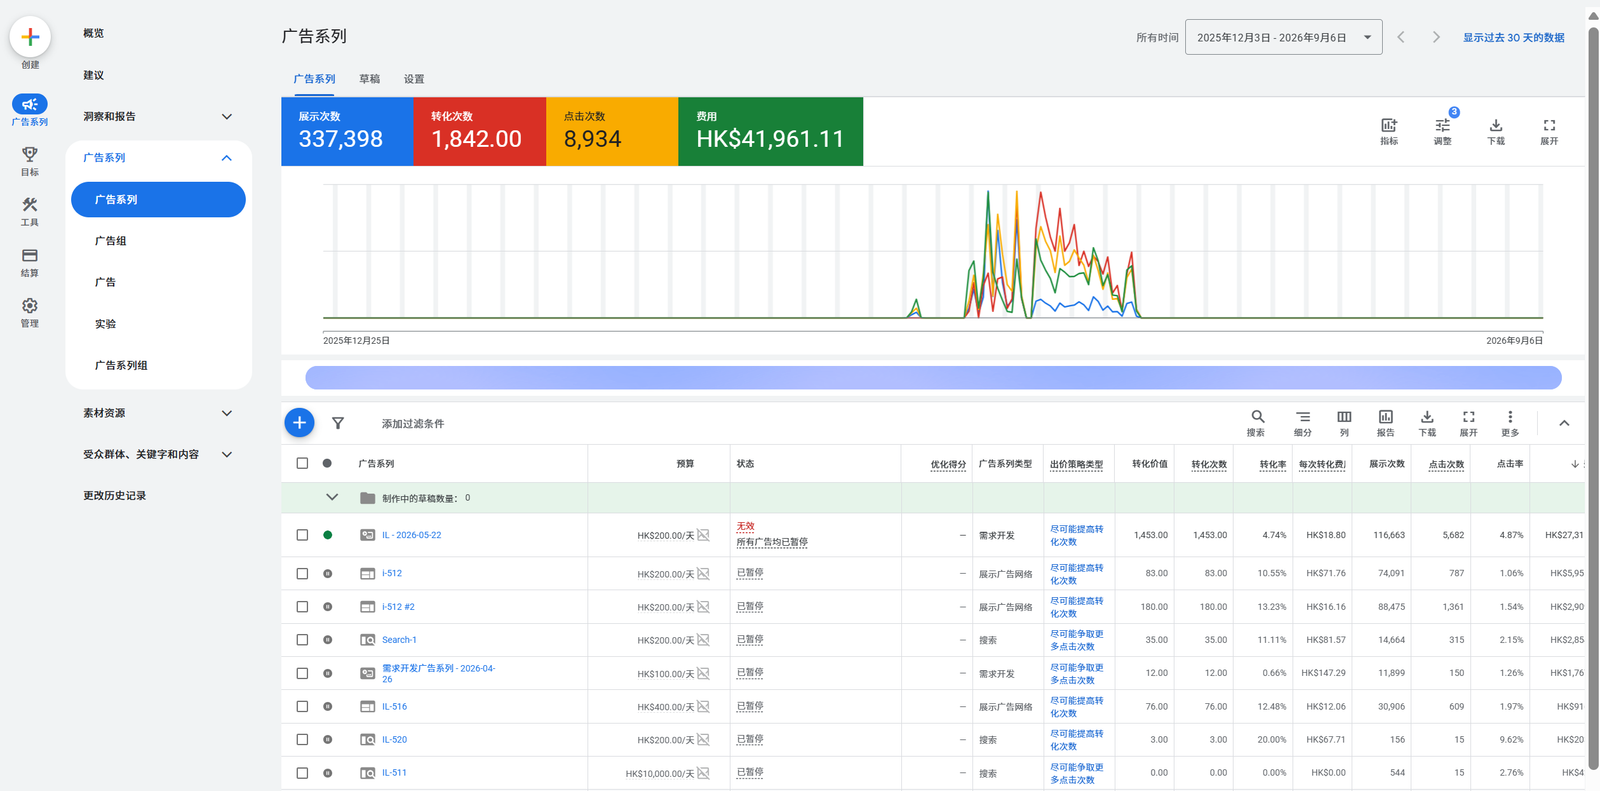Download the chart using the 下载 icon beside 调整
The width and height of the screenshot is (1600, 791).
pyautogui.click(x=1496, y=125)
